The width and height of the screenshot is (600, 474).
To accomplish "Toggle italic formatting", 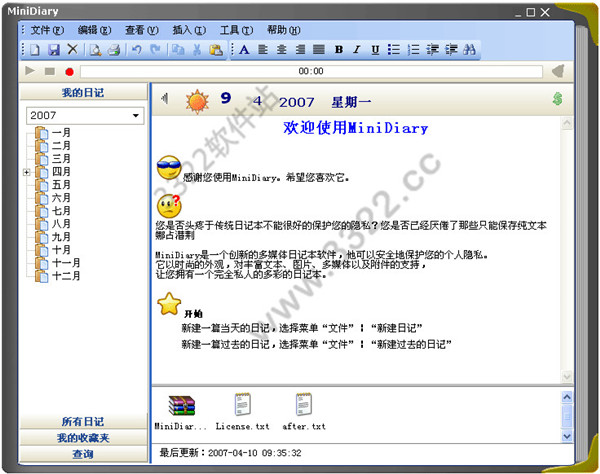I will pyautogui.click(x=357, y=50).
